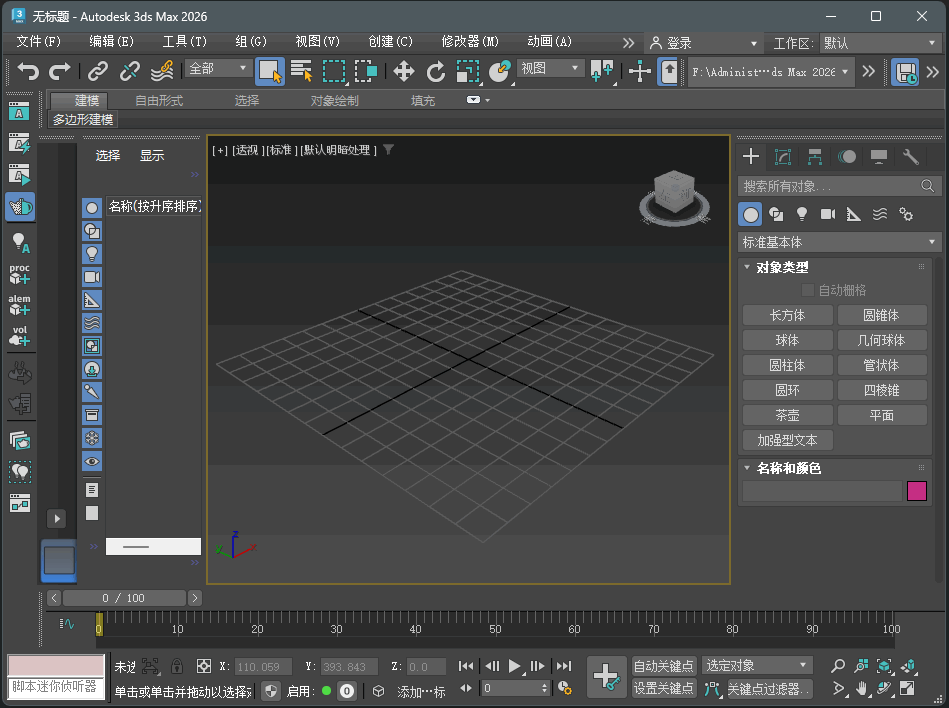
Task: Toggle the Set Key button
Action: 665,688
